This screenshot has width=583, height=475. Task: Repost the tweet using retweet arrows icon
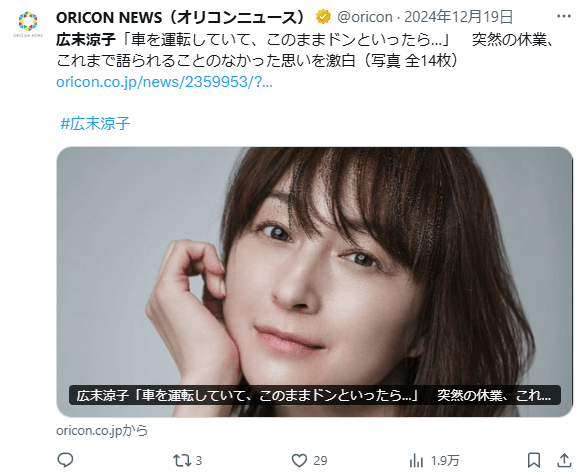point(182,461)
